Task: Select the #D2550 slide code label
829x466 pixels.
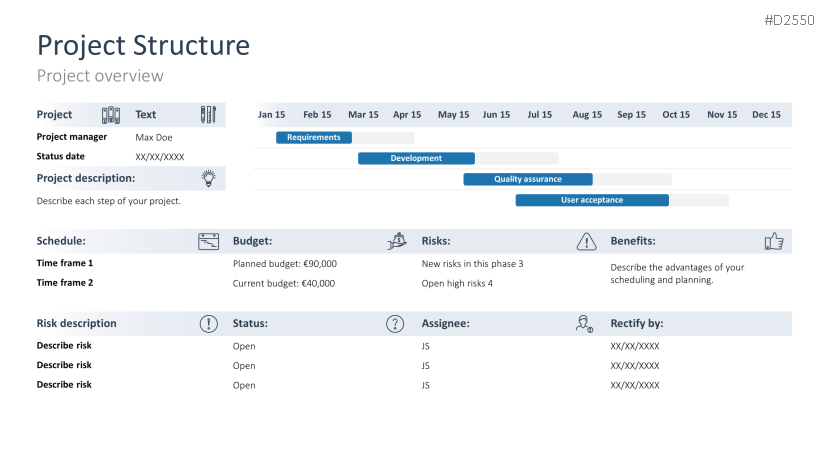Action: click(789, 18)
